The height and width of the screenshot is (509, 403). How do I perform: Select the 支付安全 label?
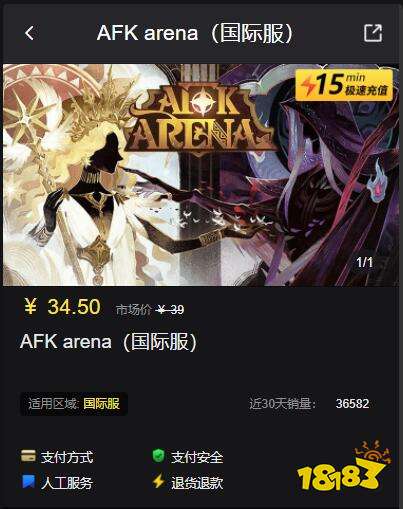tap(197, 457)
